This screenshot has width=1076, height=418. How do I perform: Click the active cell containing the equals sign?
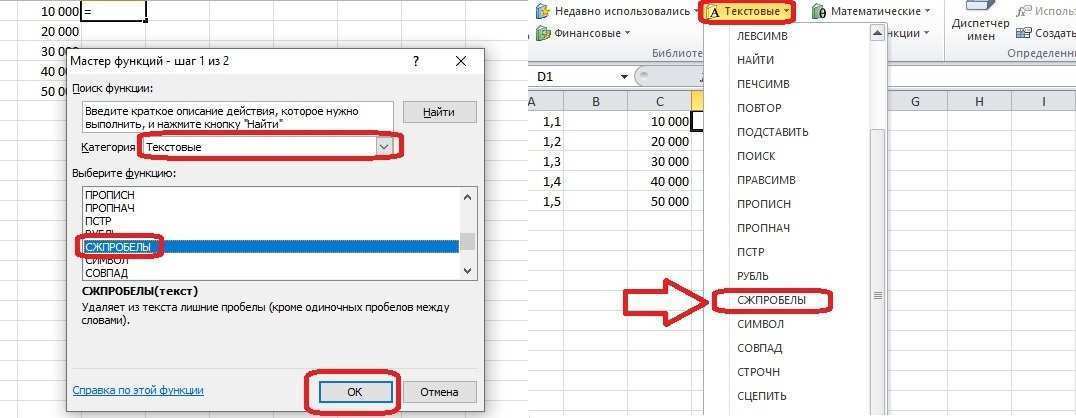point(113,11)
